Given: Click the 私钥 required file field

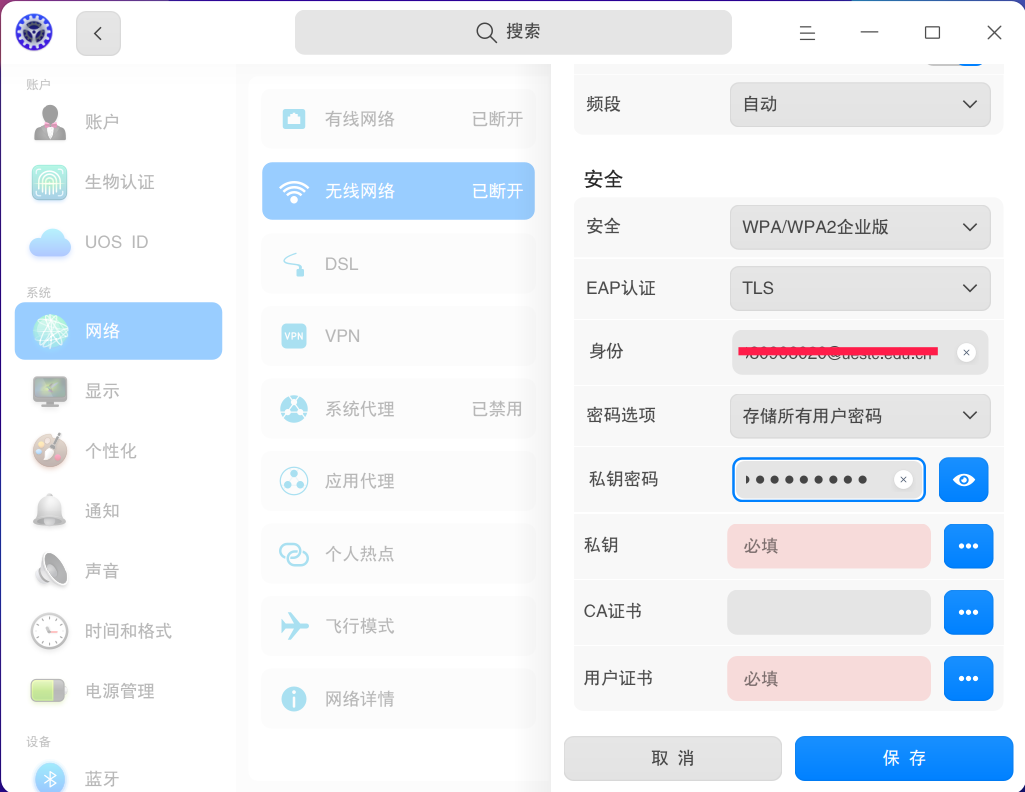Looking at the screenshot, I should pos(828,546).
